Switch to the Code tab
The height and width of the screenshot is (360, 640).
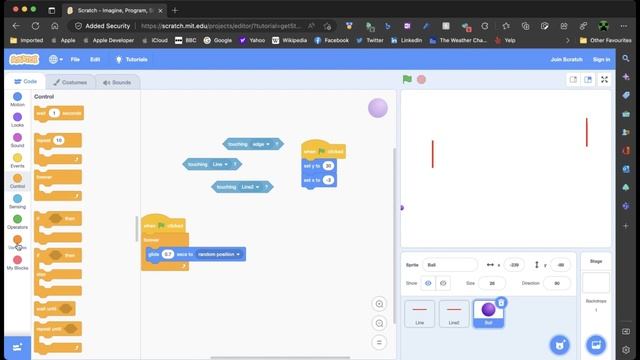[25, 82]
